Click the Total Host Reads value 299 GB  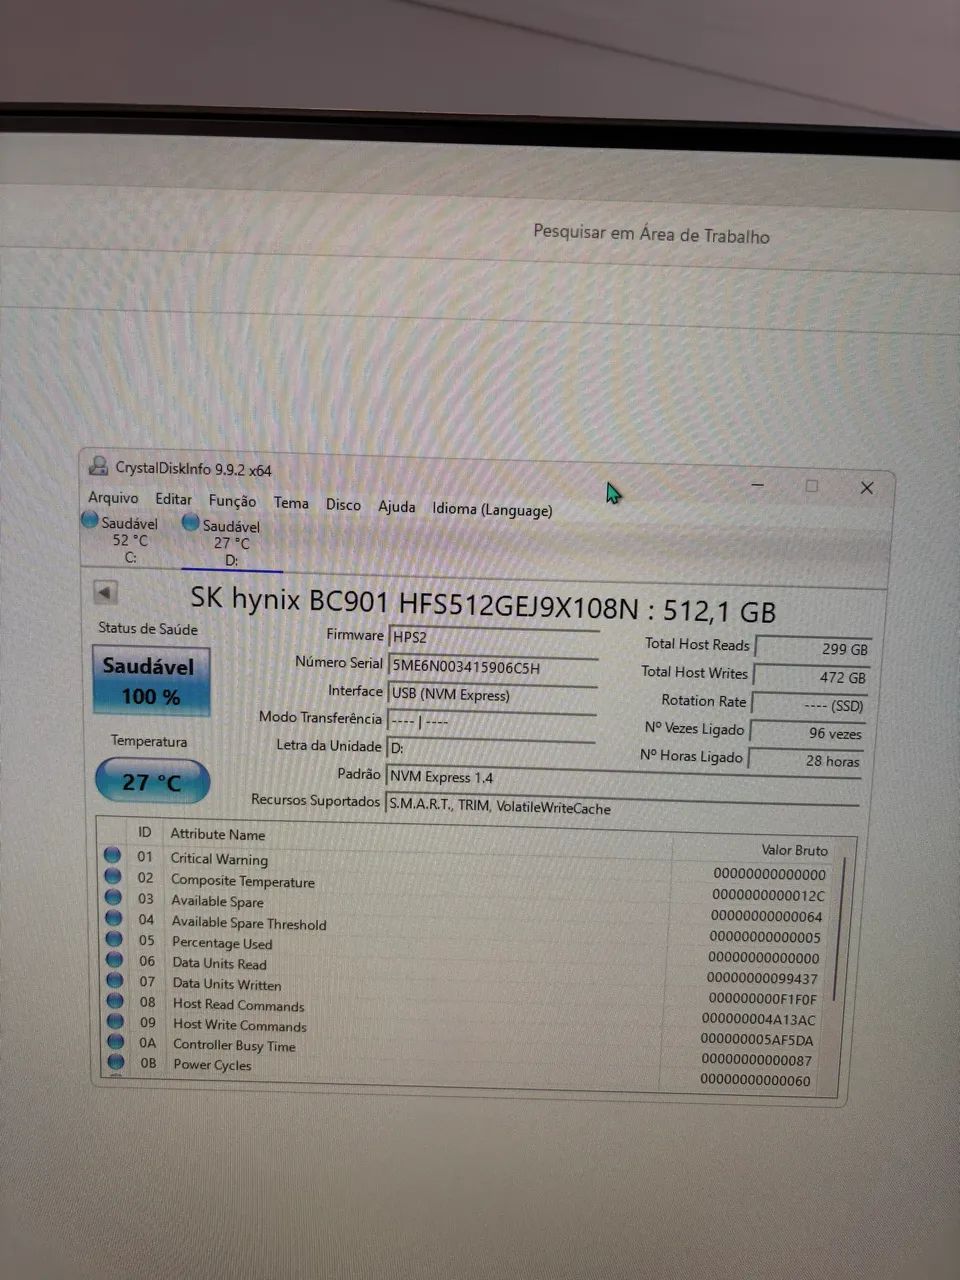click(814, 648)
